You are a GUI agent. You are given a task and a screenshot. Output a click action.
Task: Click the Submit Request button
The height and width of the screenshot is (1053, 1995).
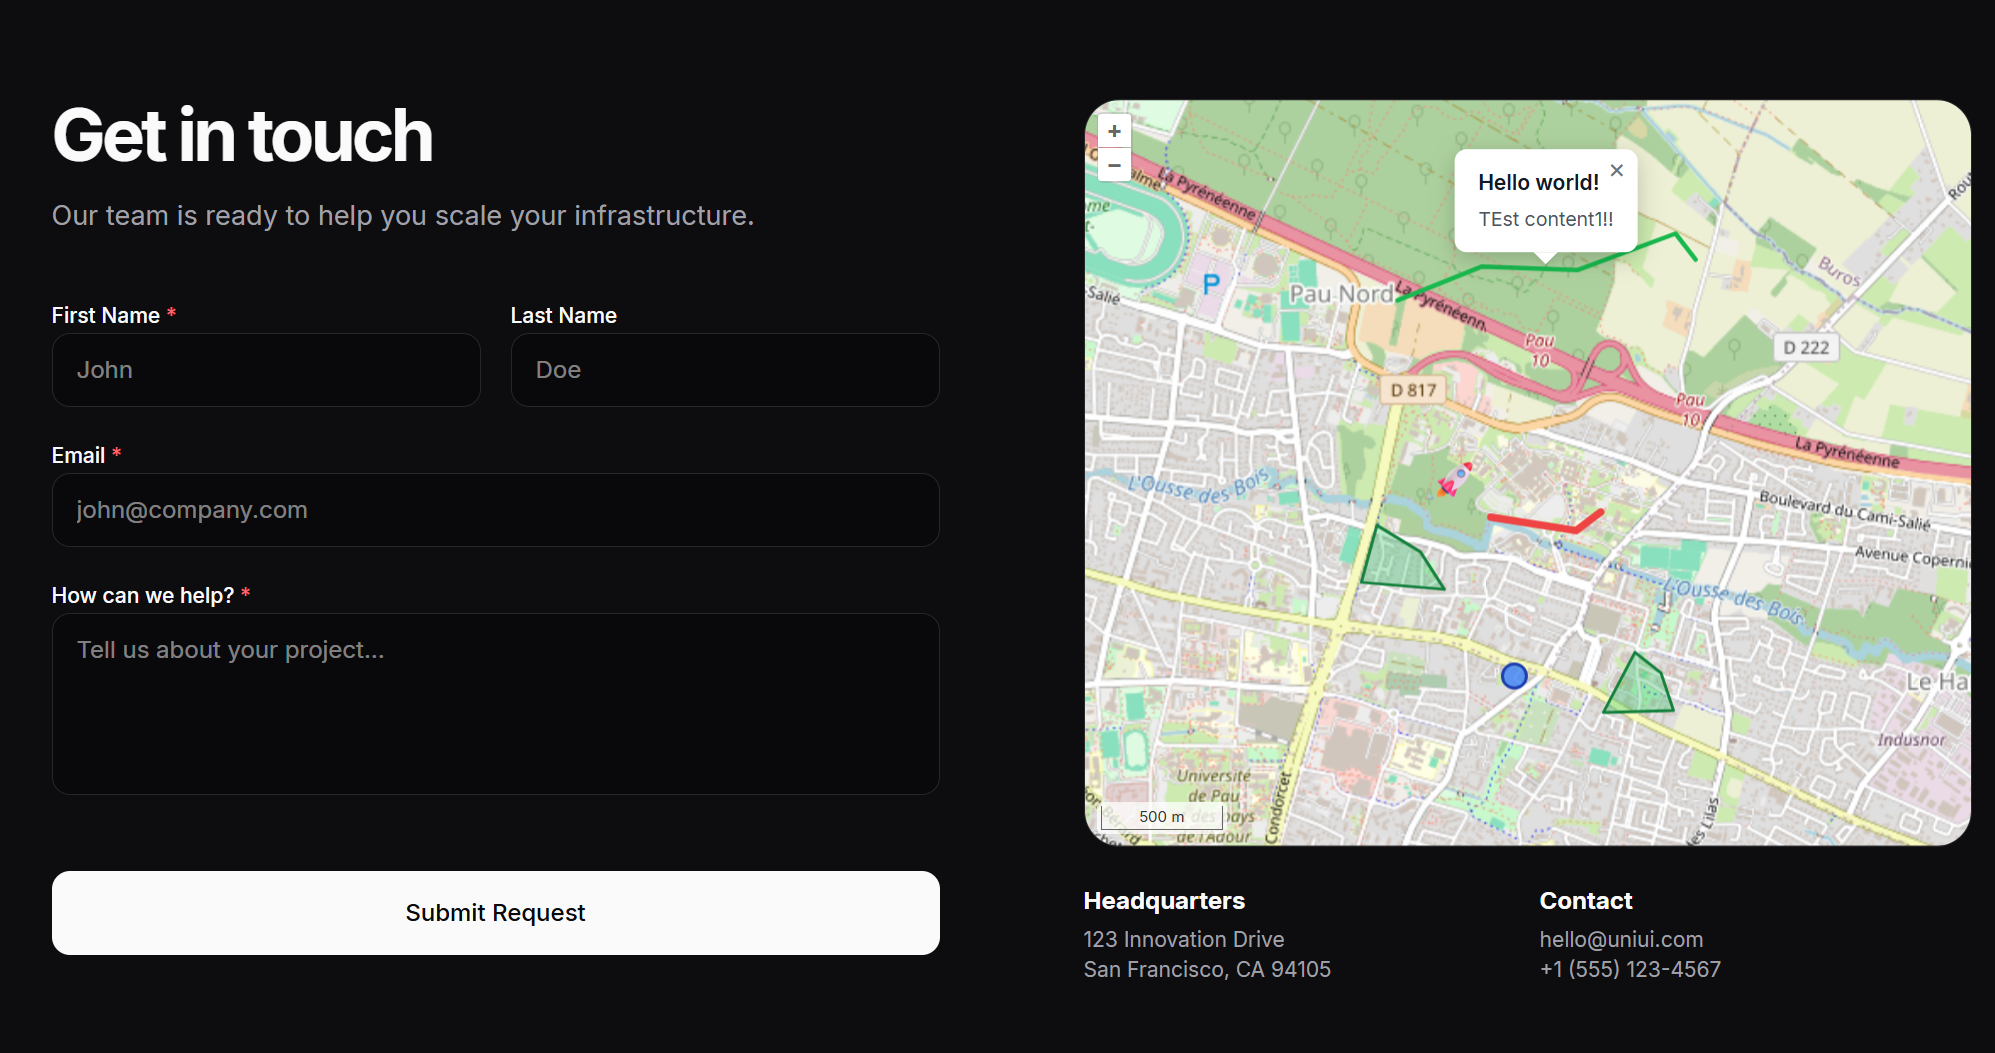[x=495, y=912]
